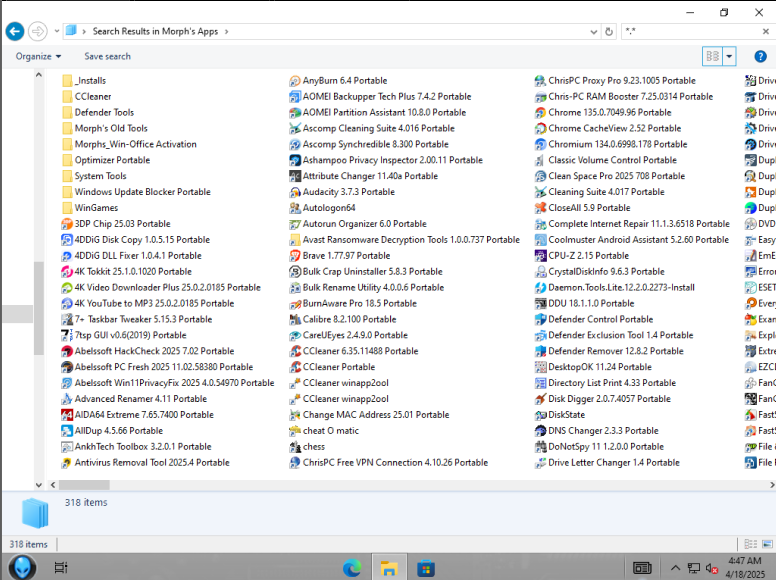Select DDU 18.1.1.0 Portable entry

click(584, 303)
